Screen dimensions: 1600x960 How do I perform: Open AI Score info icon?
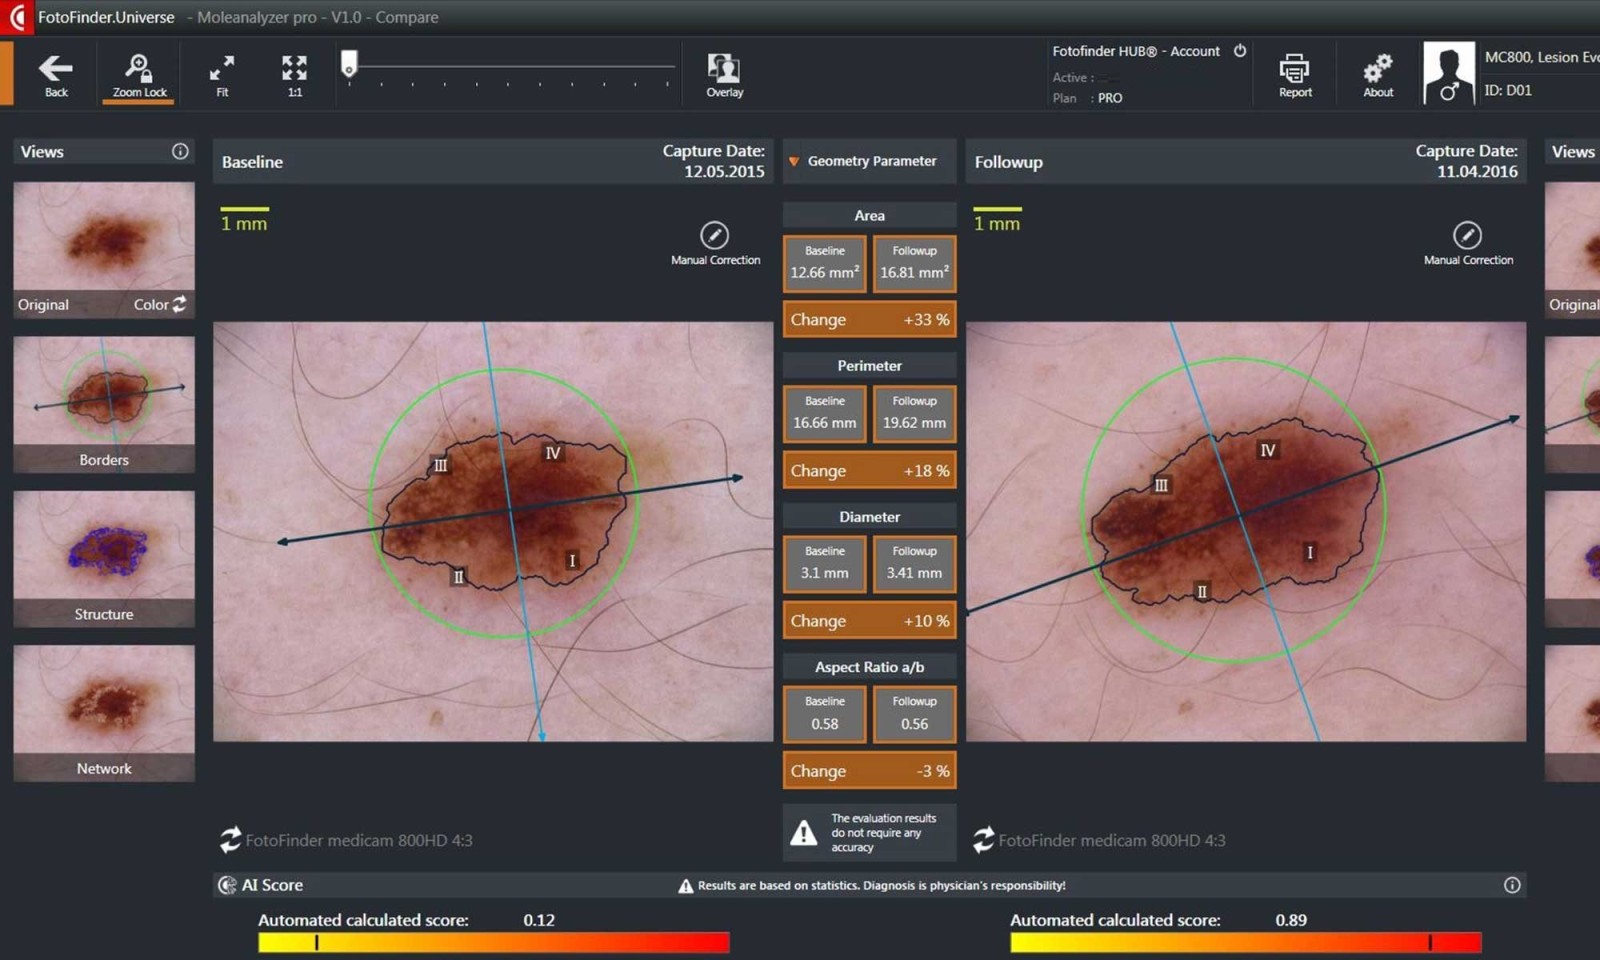1512,885
